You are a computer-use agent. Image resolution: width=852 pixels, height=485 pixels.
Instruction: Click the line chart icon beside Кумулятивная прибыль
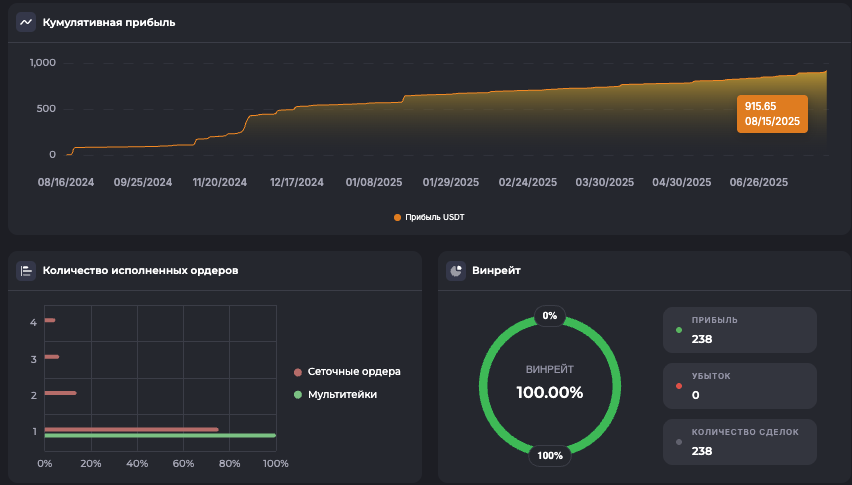pos(26,22)
